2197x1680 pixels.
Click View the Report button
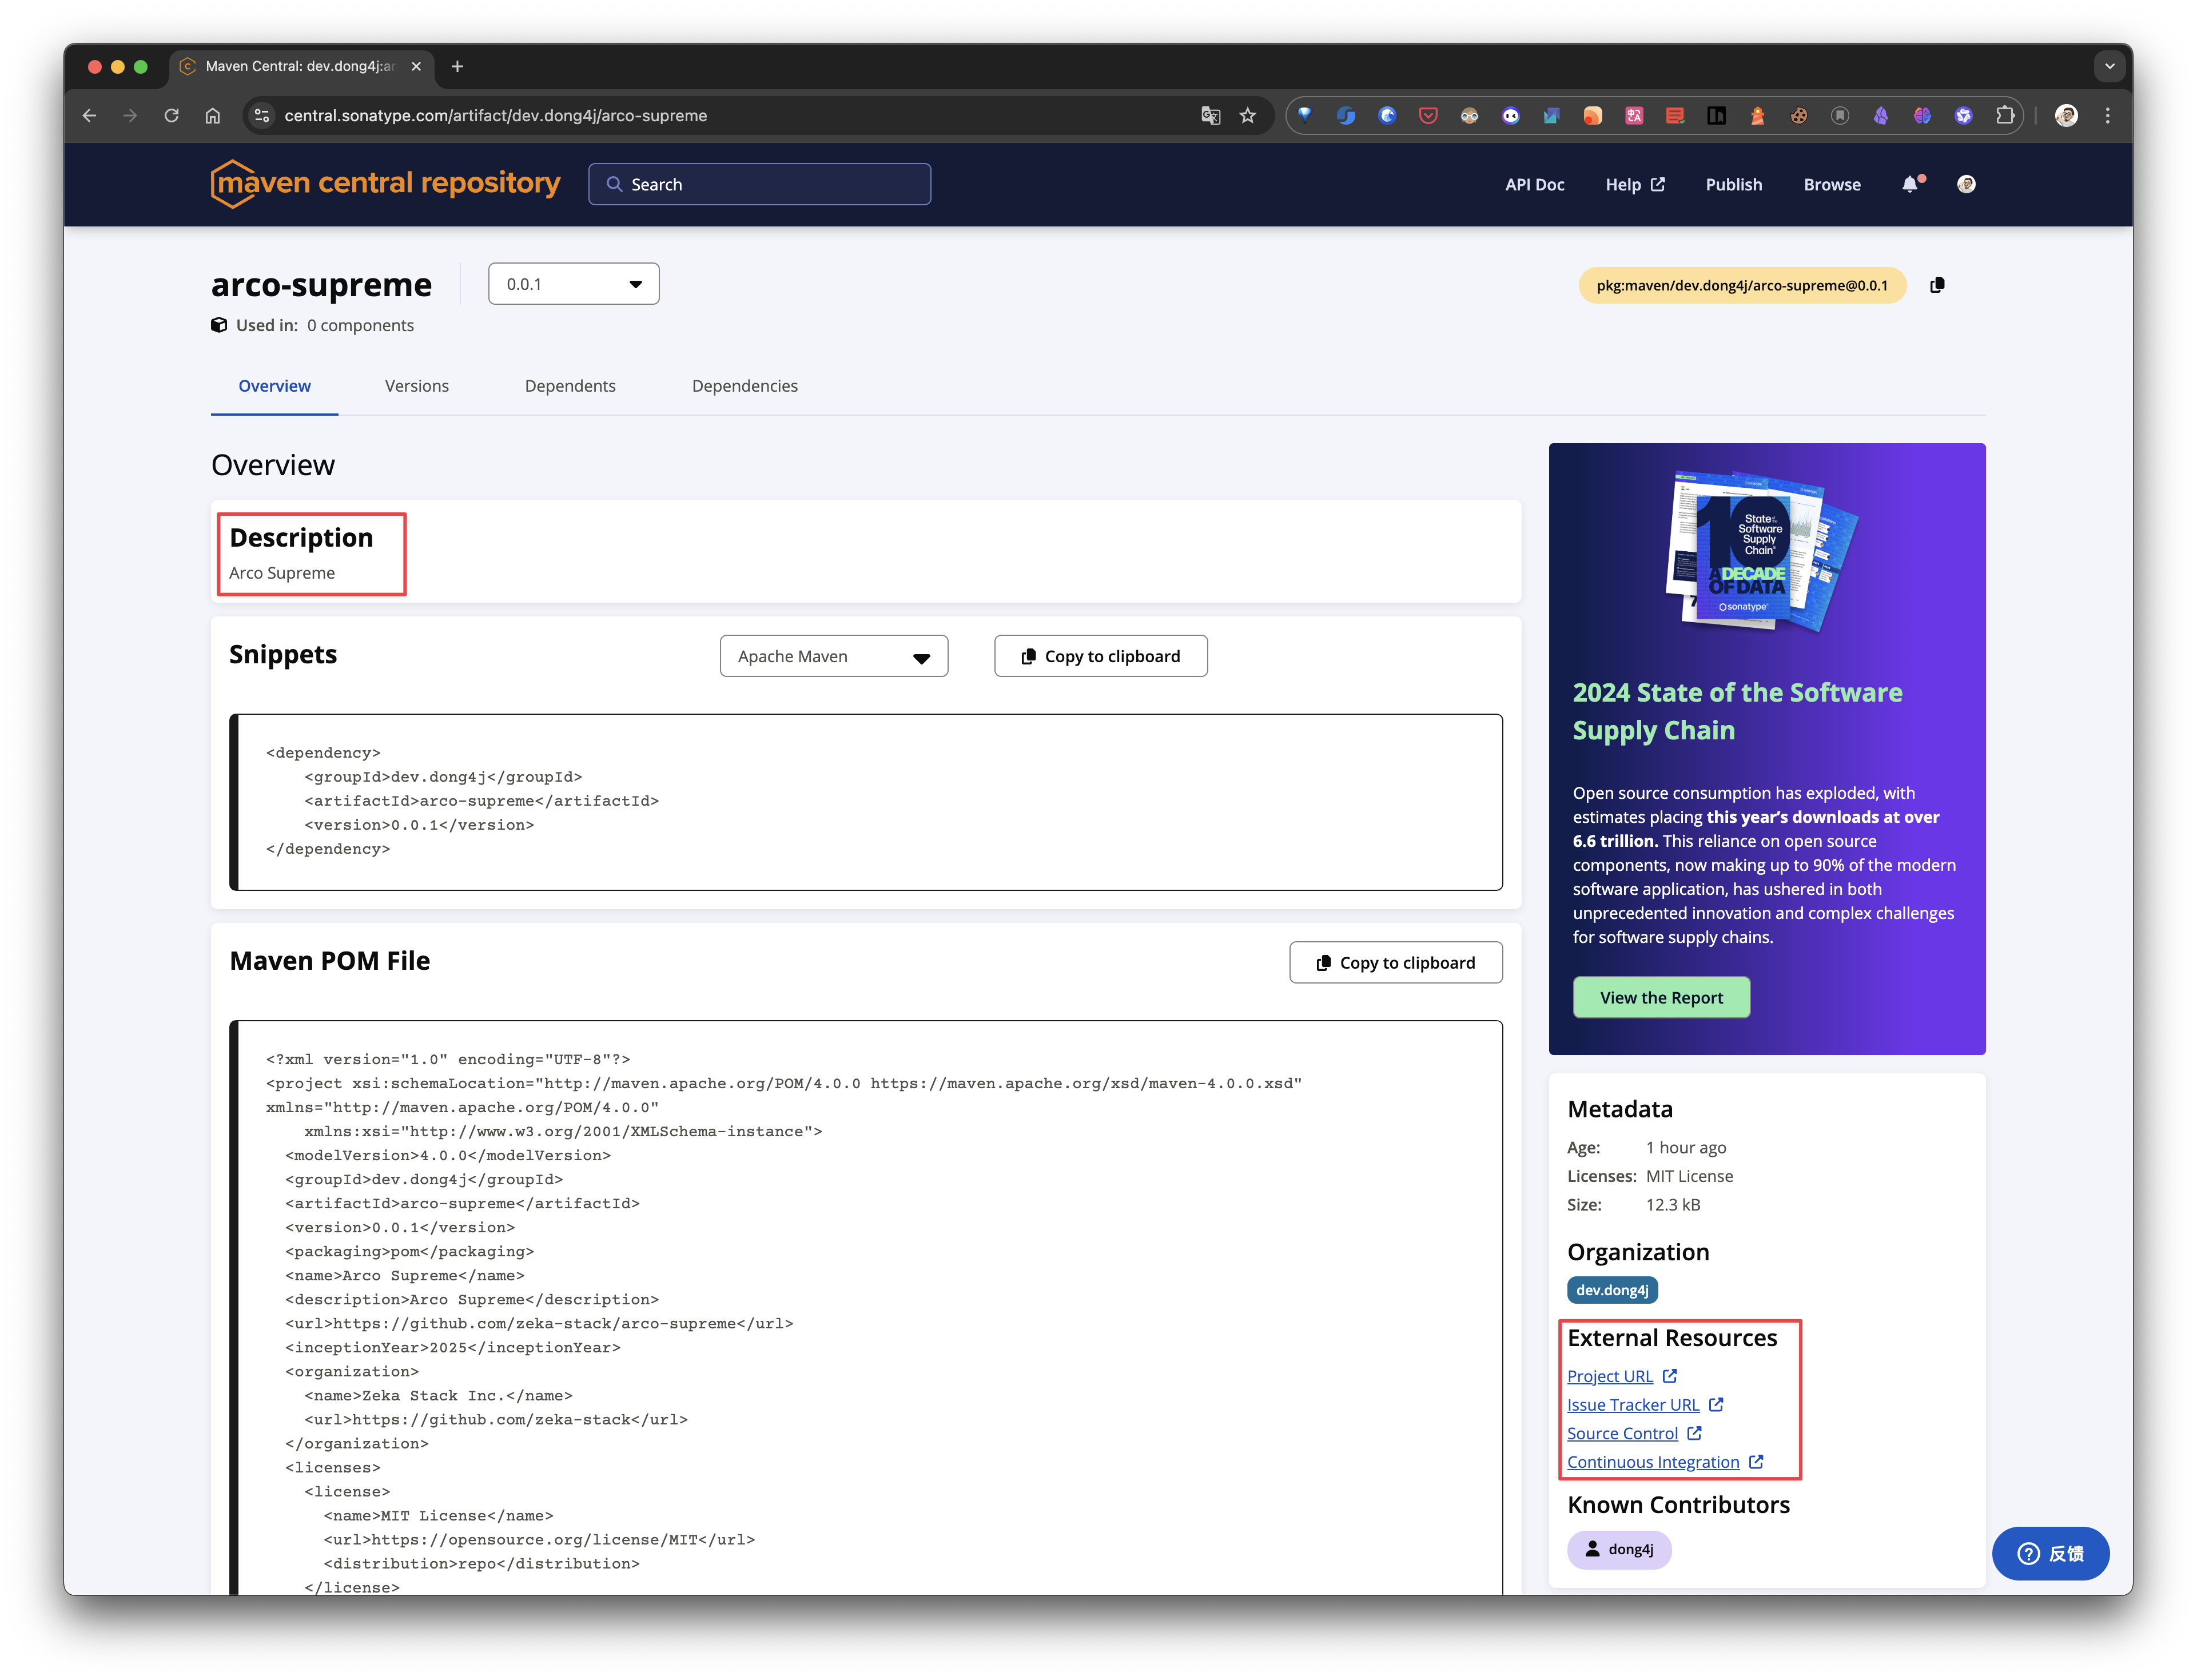coord(1661,997)
